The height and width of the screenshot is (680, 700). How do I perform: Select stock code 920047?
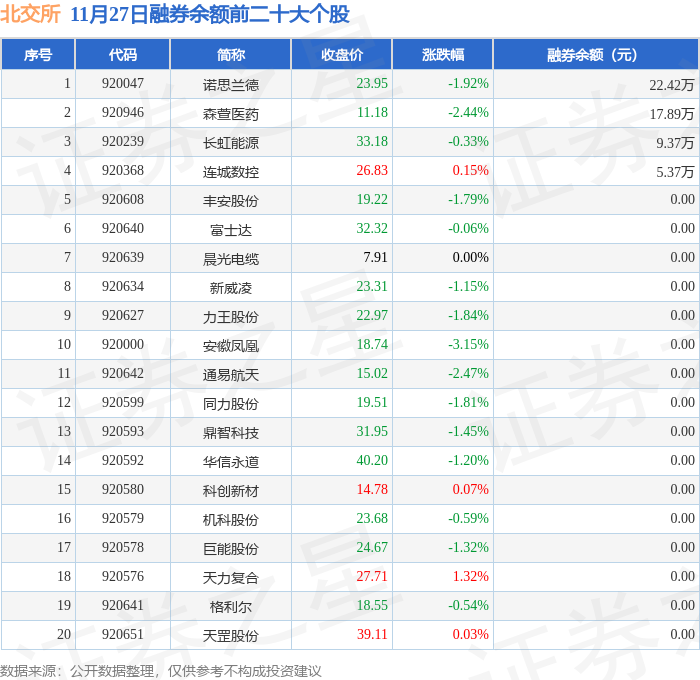[x=123, y=83]
